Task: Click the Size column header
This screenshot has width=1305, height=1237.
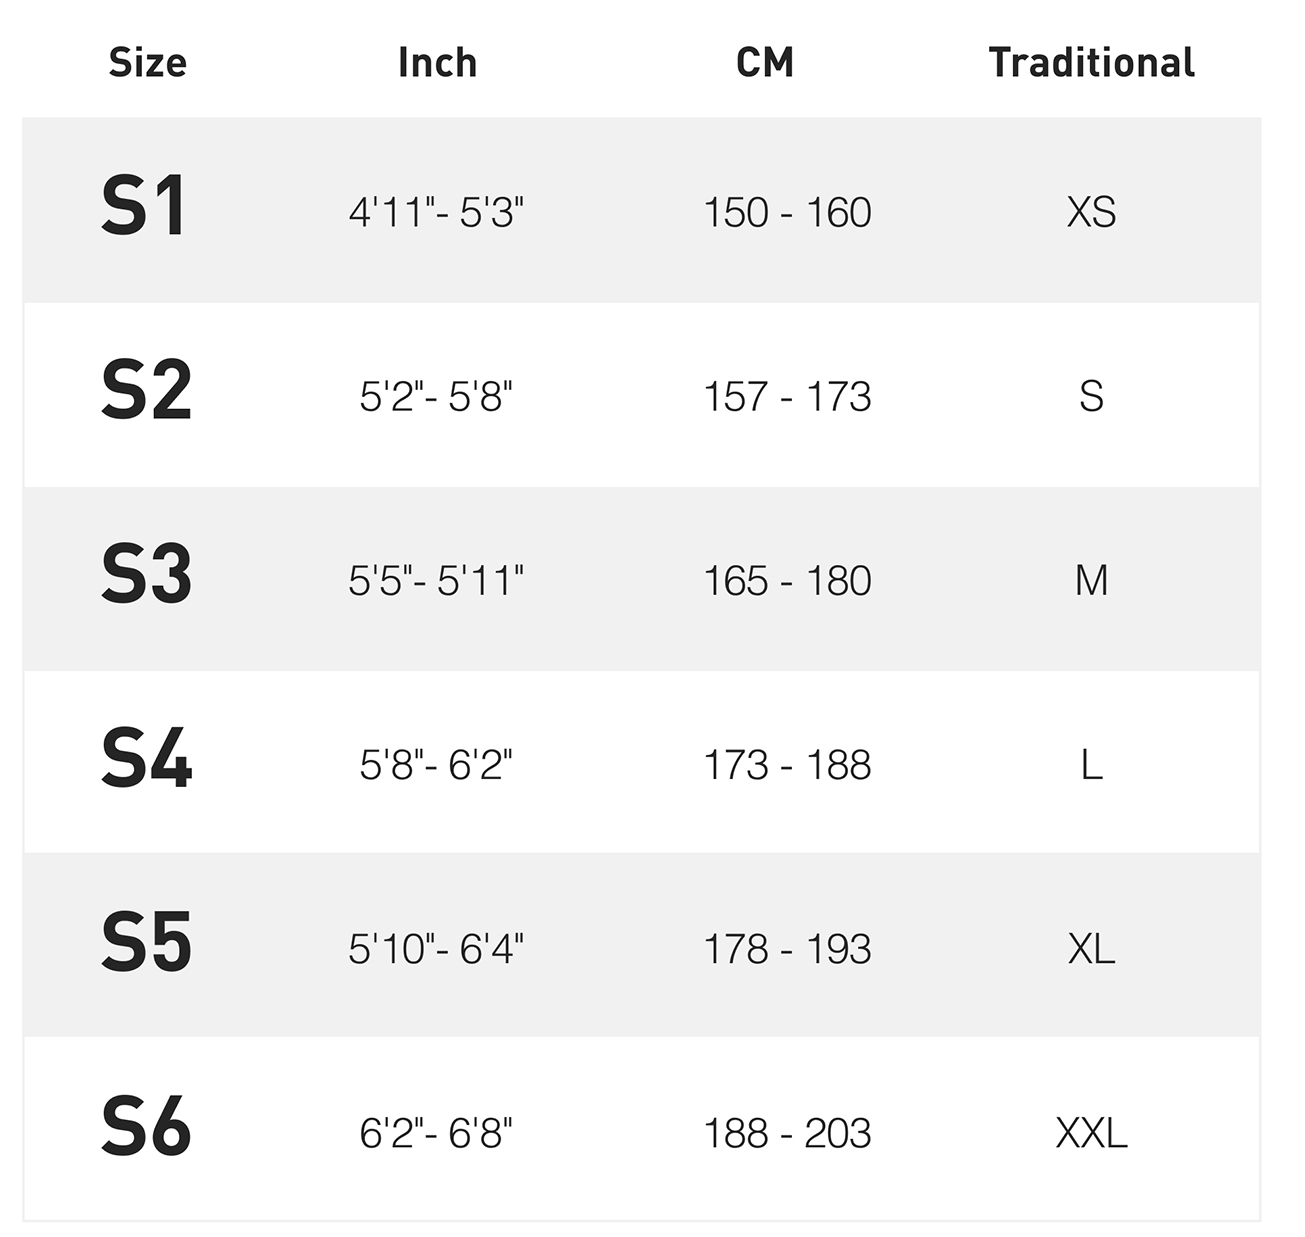Action: (147, 62)
